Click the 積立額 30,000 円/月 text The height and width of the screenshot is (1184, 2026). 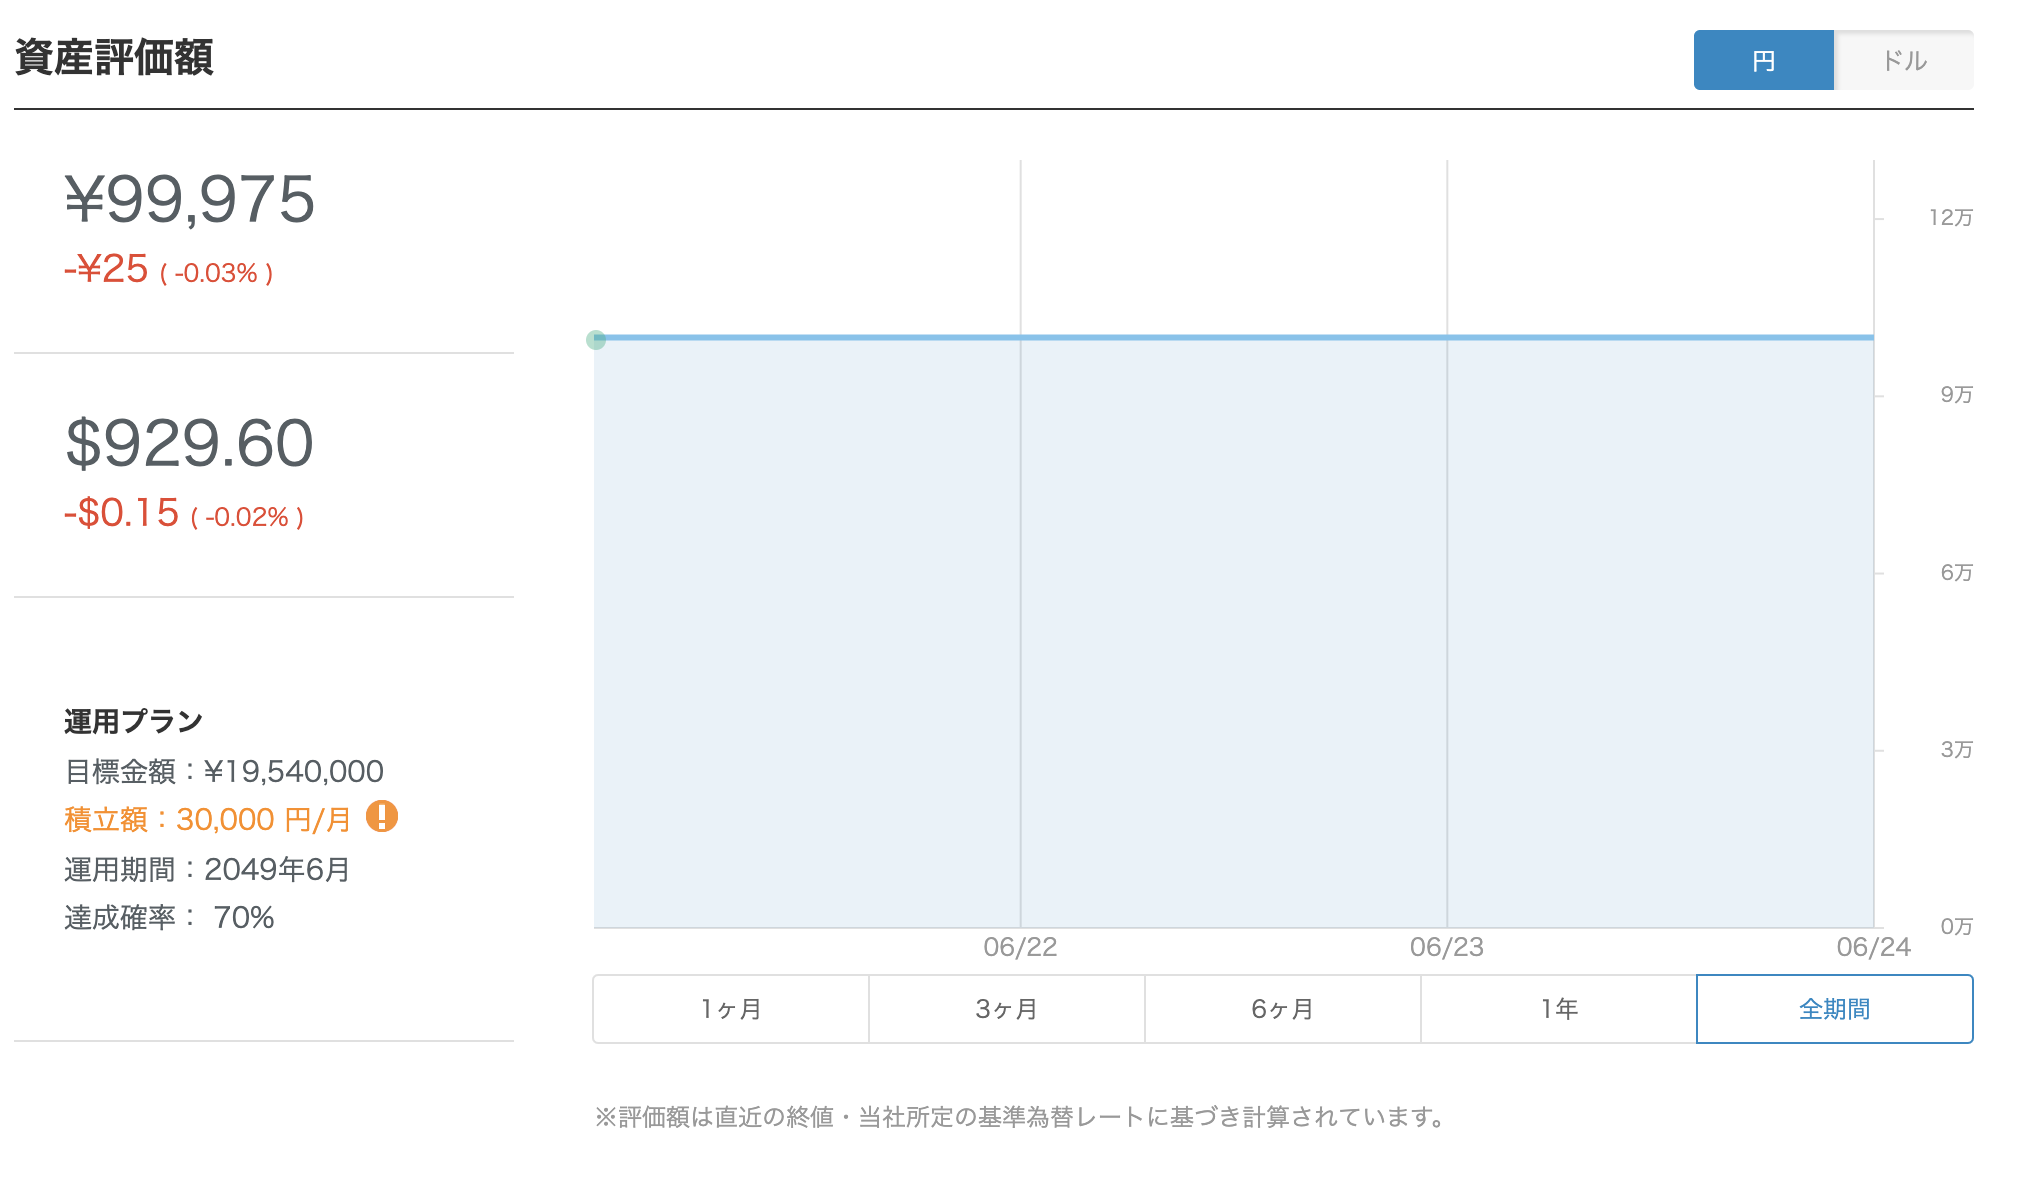(x=208, y=819)
